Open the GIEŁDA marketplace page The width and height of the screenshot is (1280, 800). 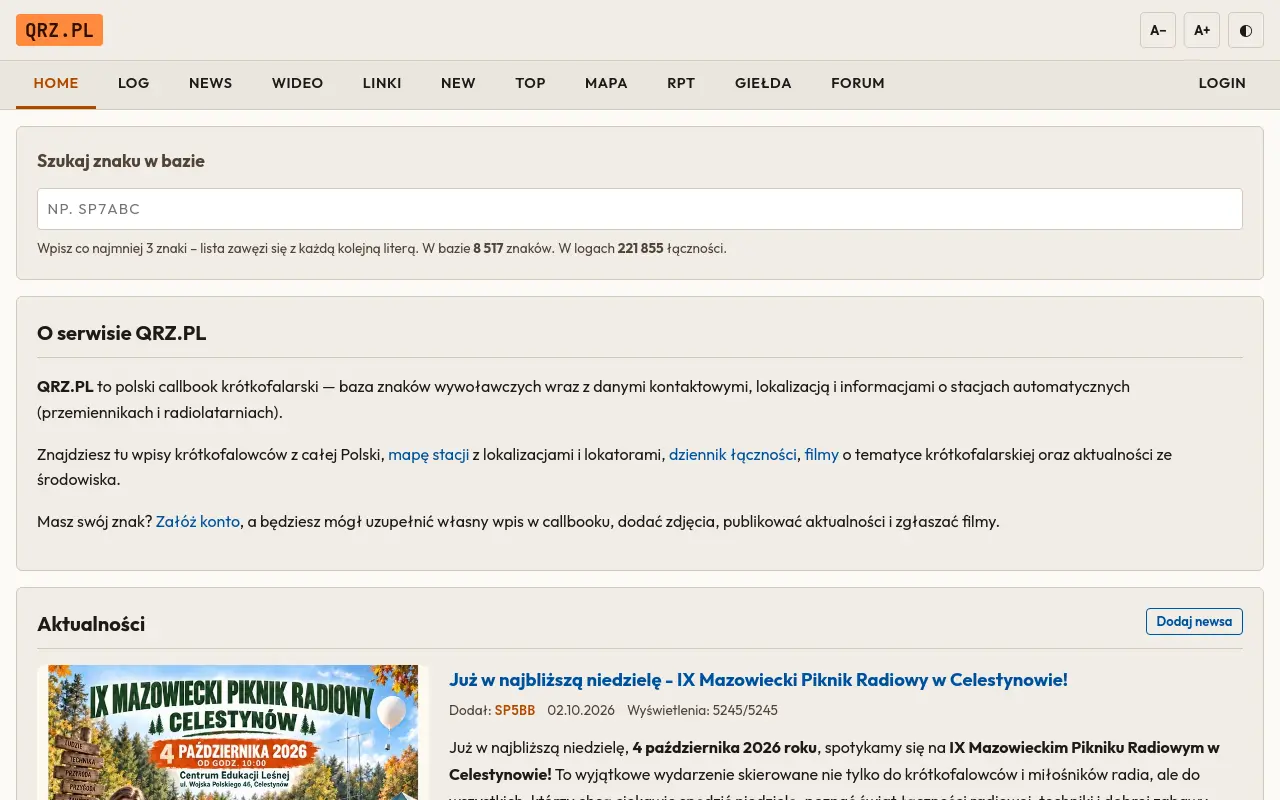pos(763,83)
